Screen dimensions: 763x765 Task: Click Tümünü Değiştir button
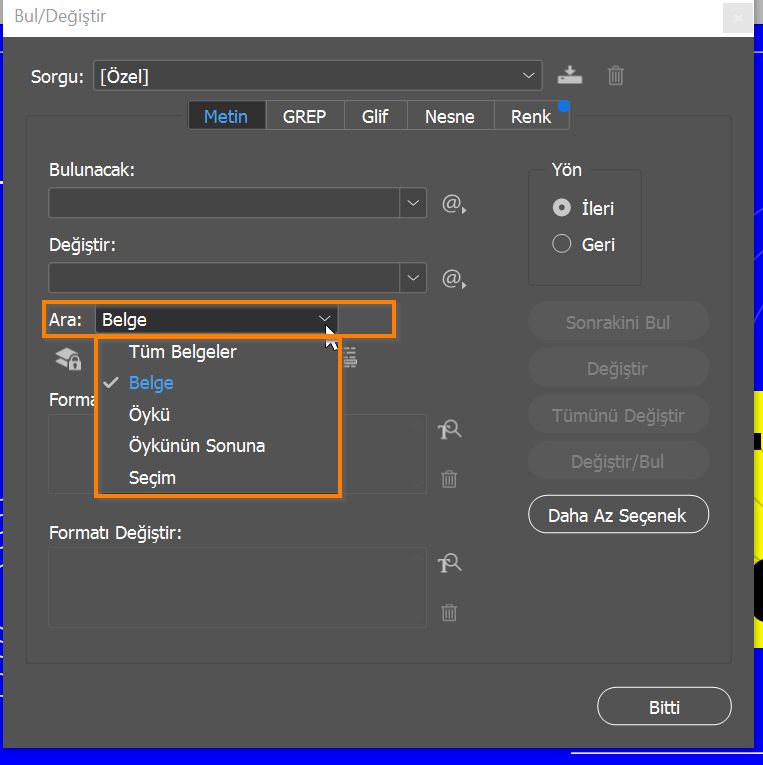(618, 415)
